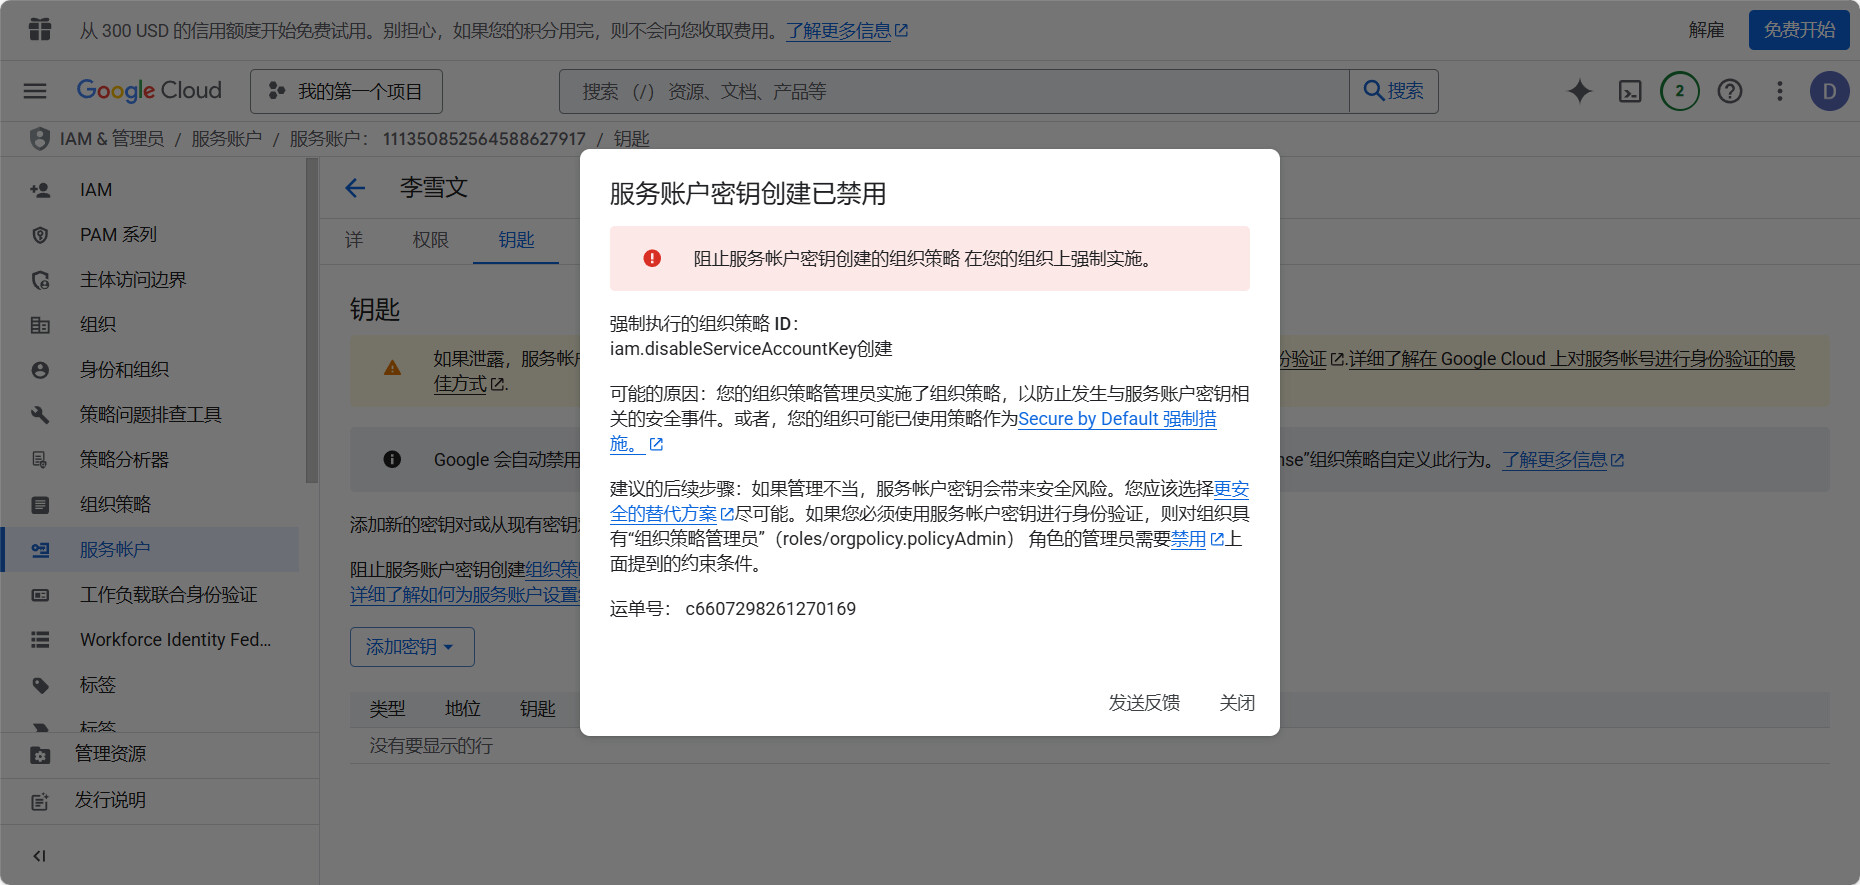Open the hamburger navigation menu
1860x885 pixels.
pos(35,91)
